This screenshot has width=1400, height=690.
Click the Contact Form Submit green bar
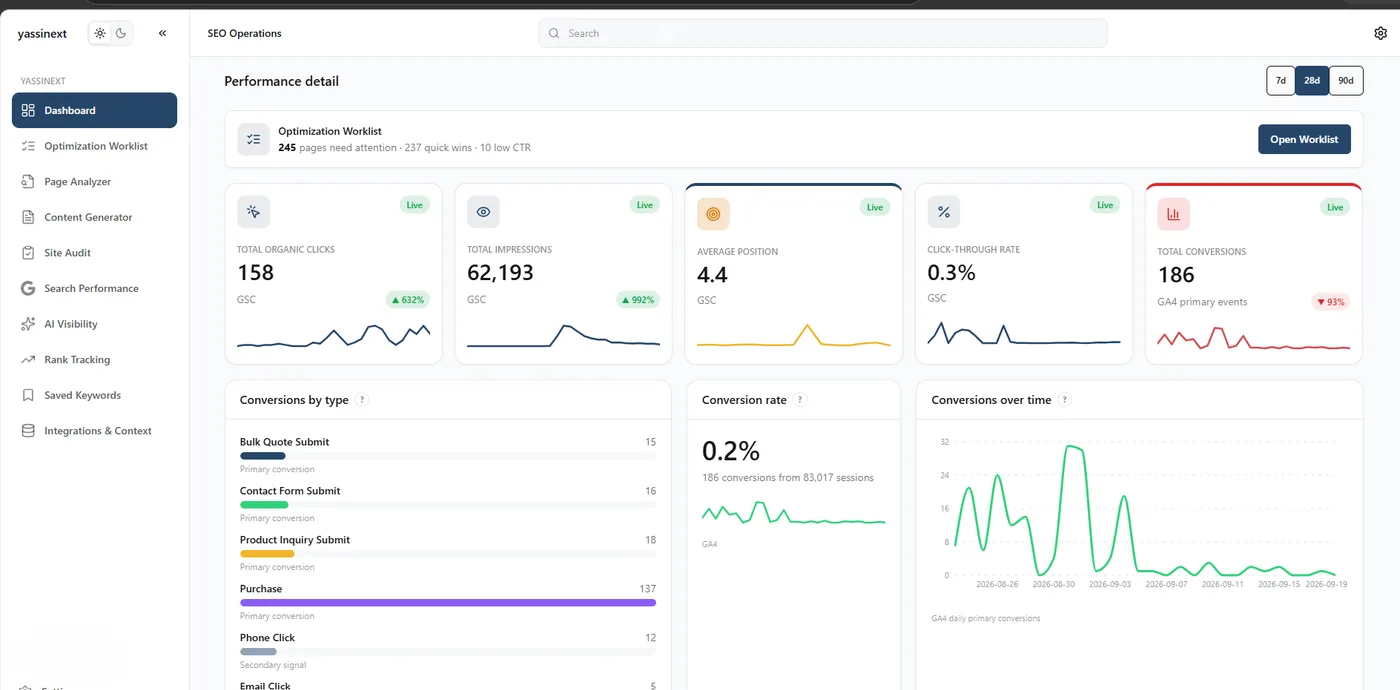click(264, 505)
